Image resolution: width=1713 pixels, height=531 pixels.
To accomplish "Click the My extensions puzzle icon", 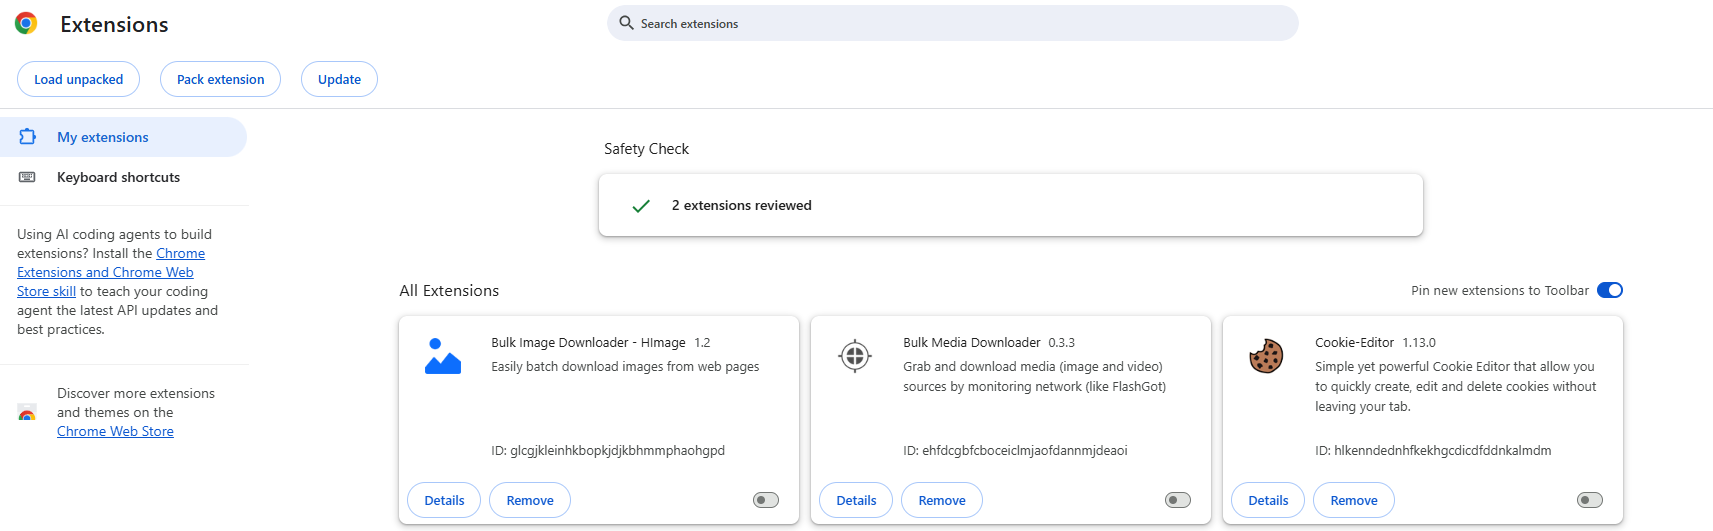I will point(28,137).
